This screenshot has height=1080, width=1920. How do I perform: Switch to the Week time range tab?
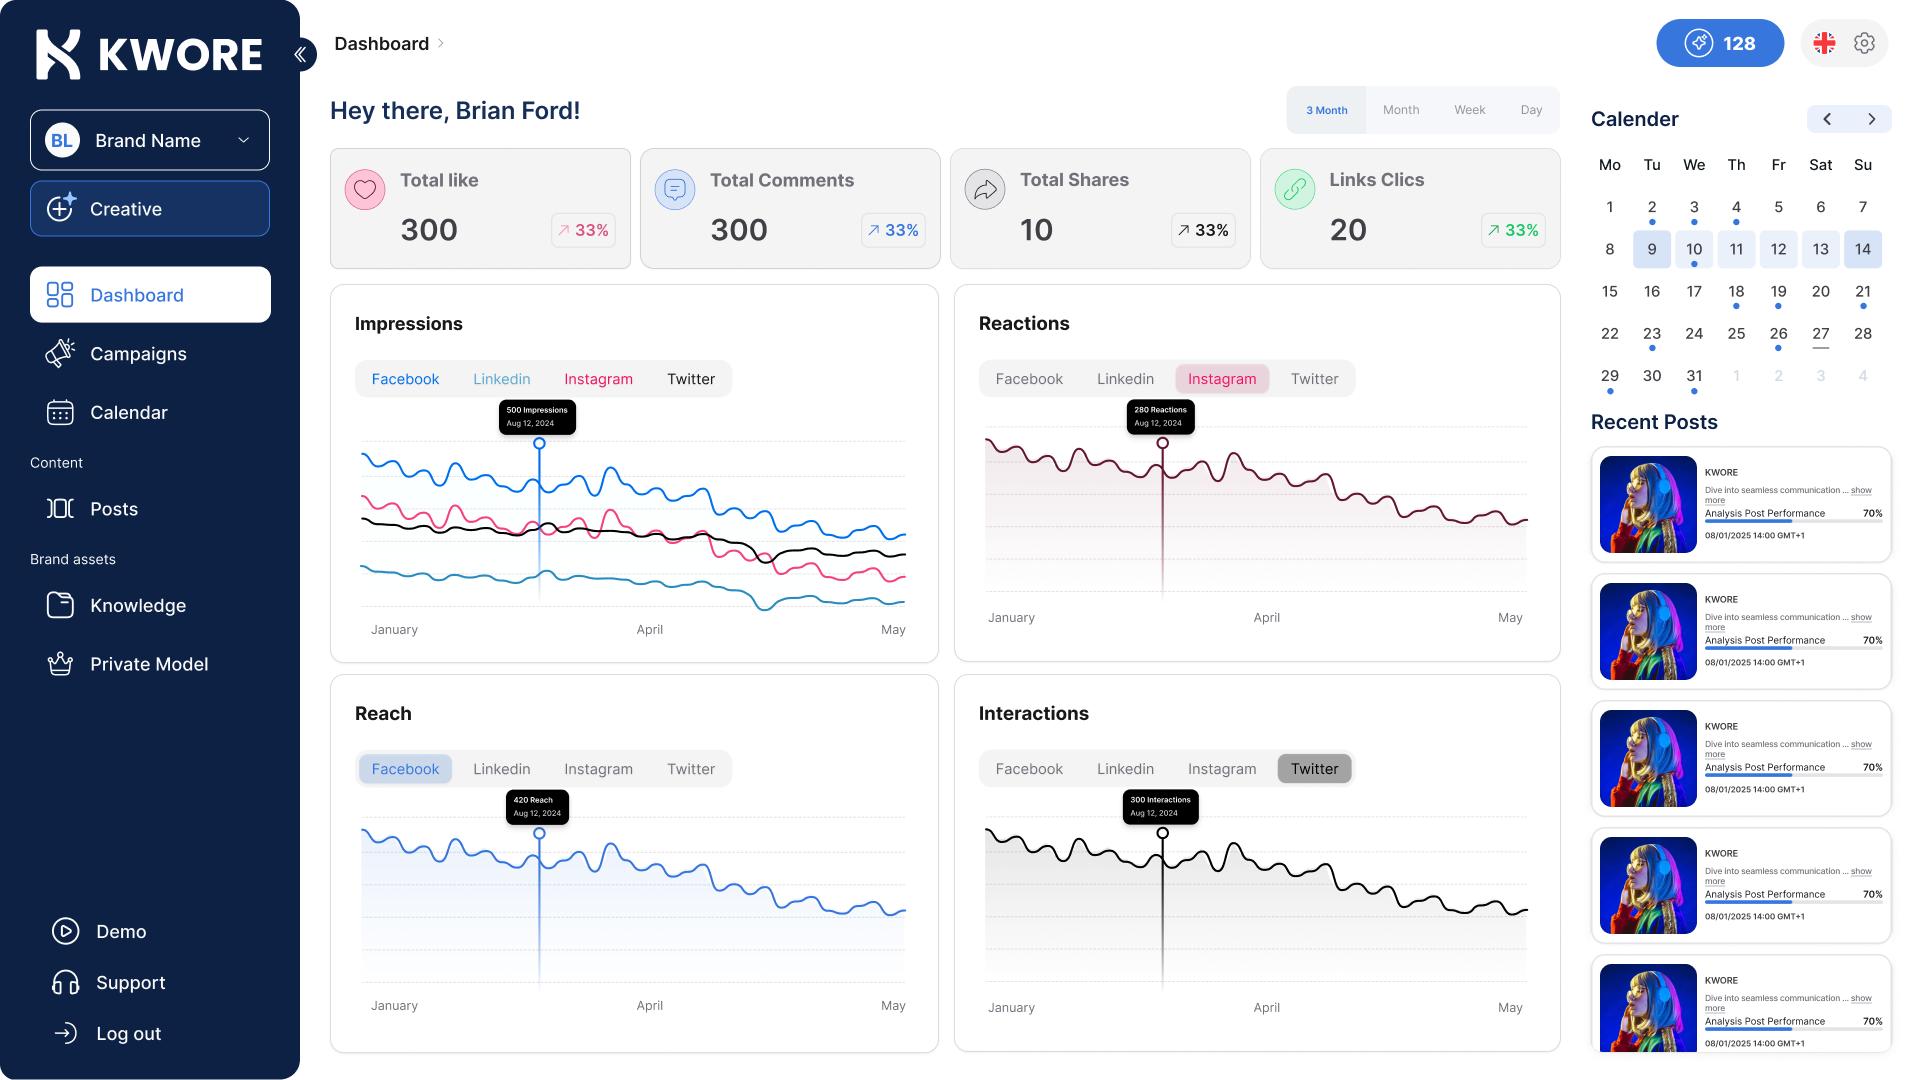tap(1469, 110)
